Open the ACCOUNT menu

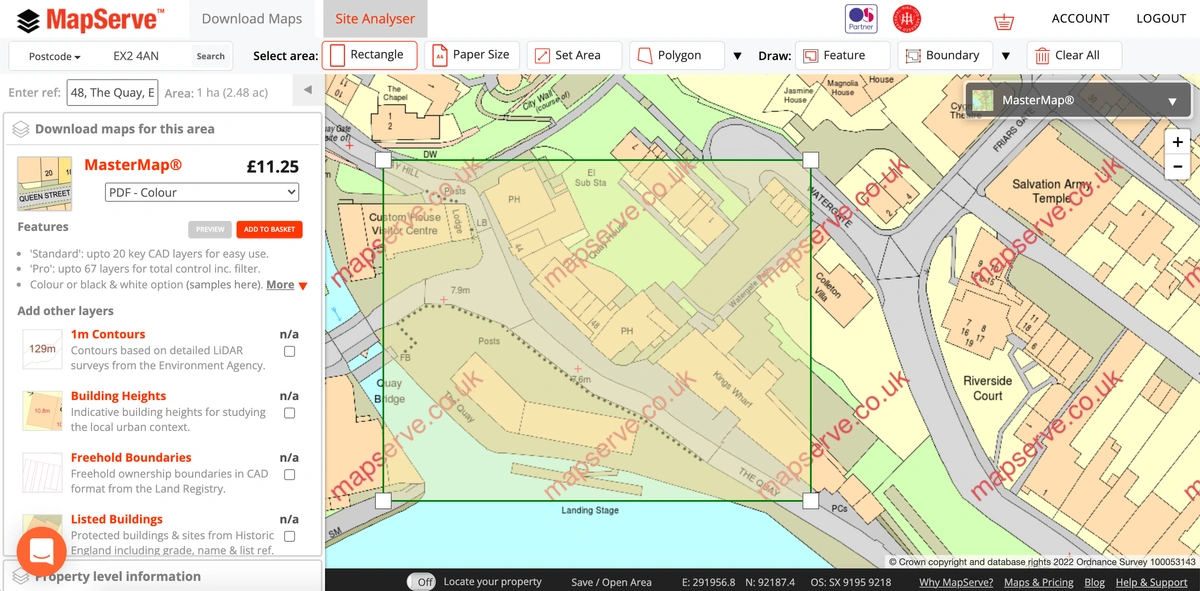coord(1080,19)
